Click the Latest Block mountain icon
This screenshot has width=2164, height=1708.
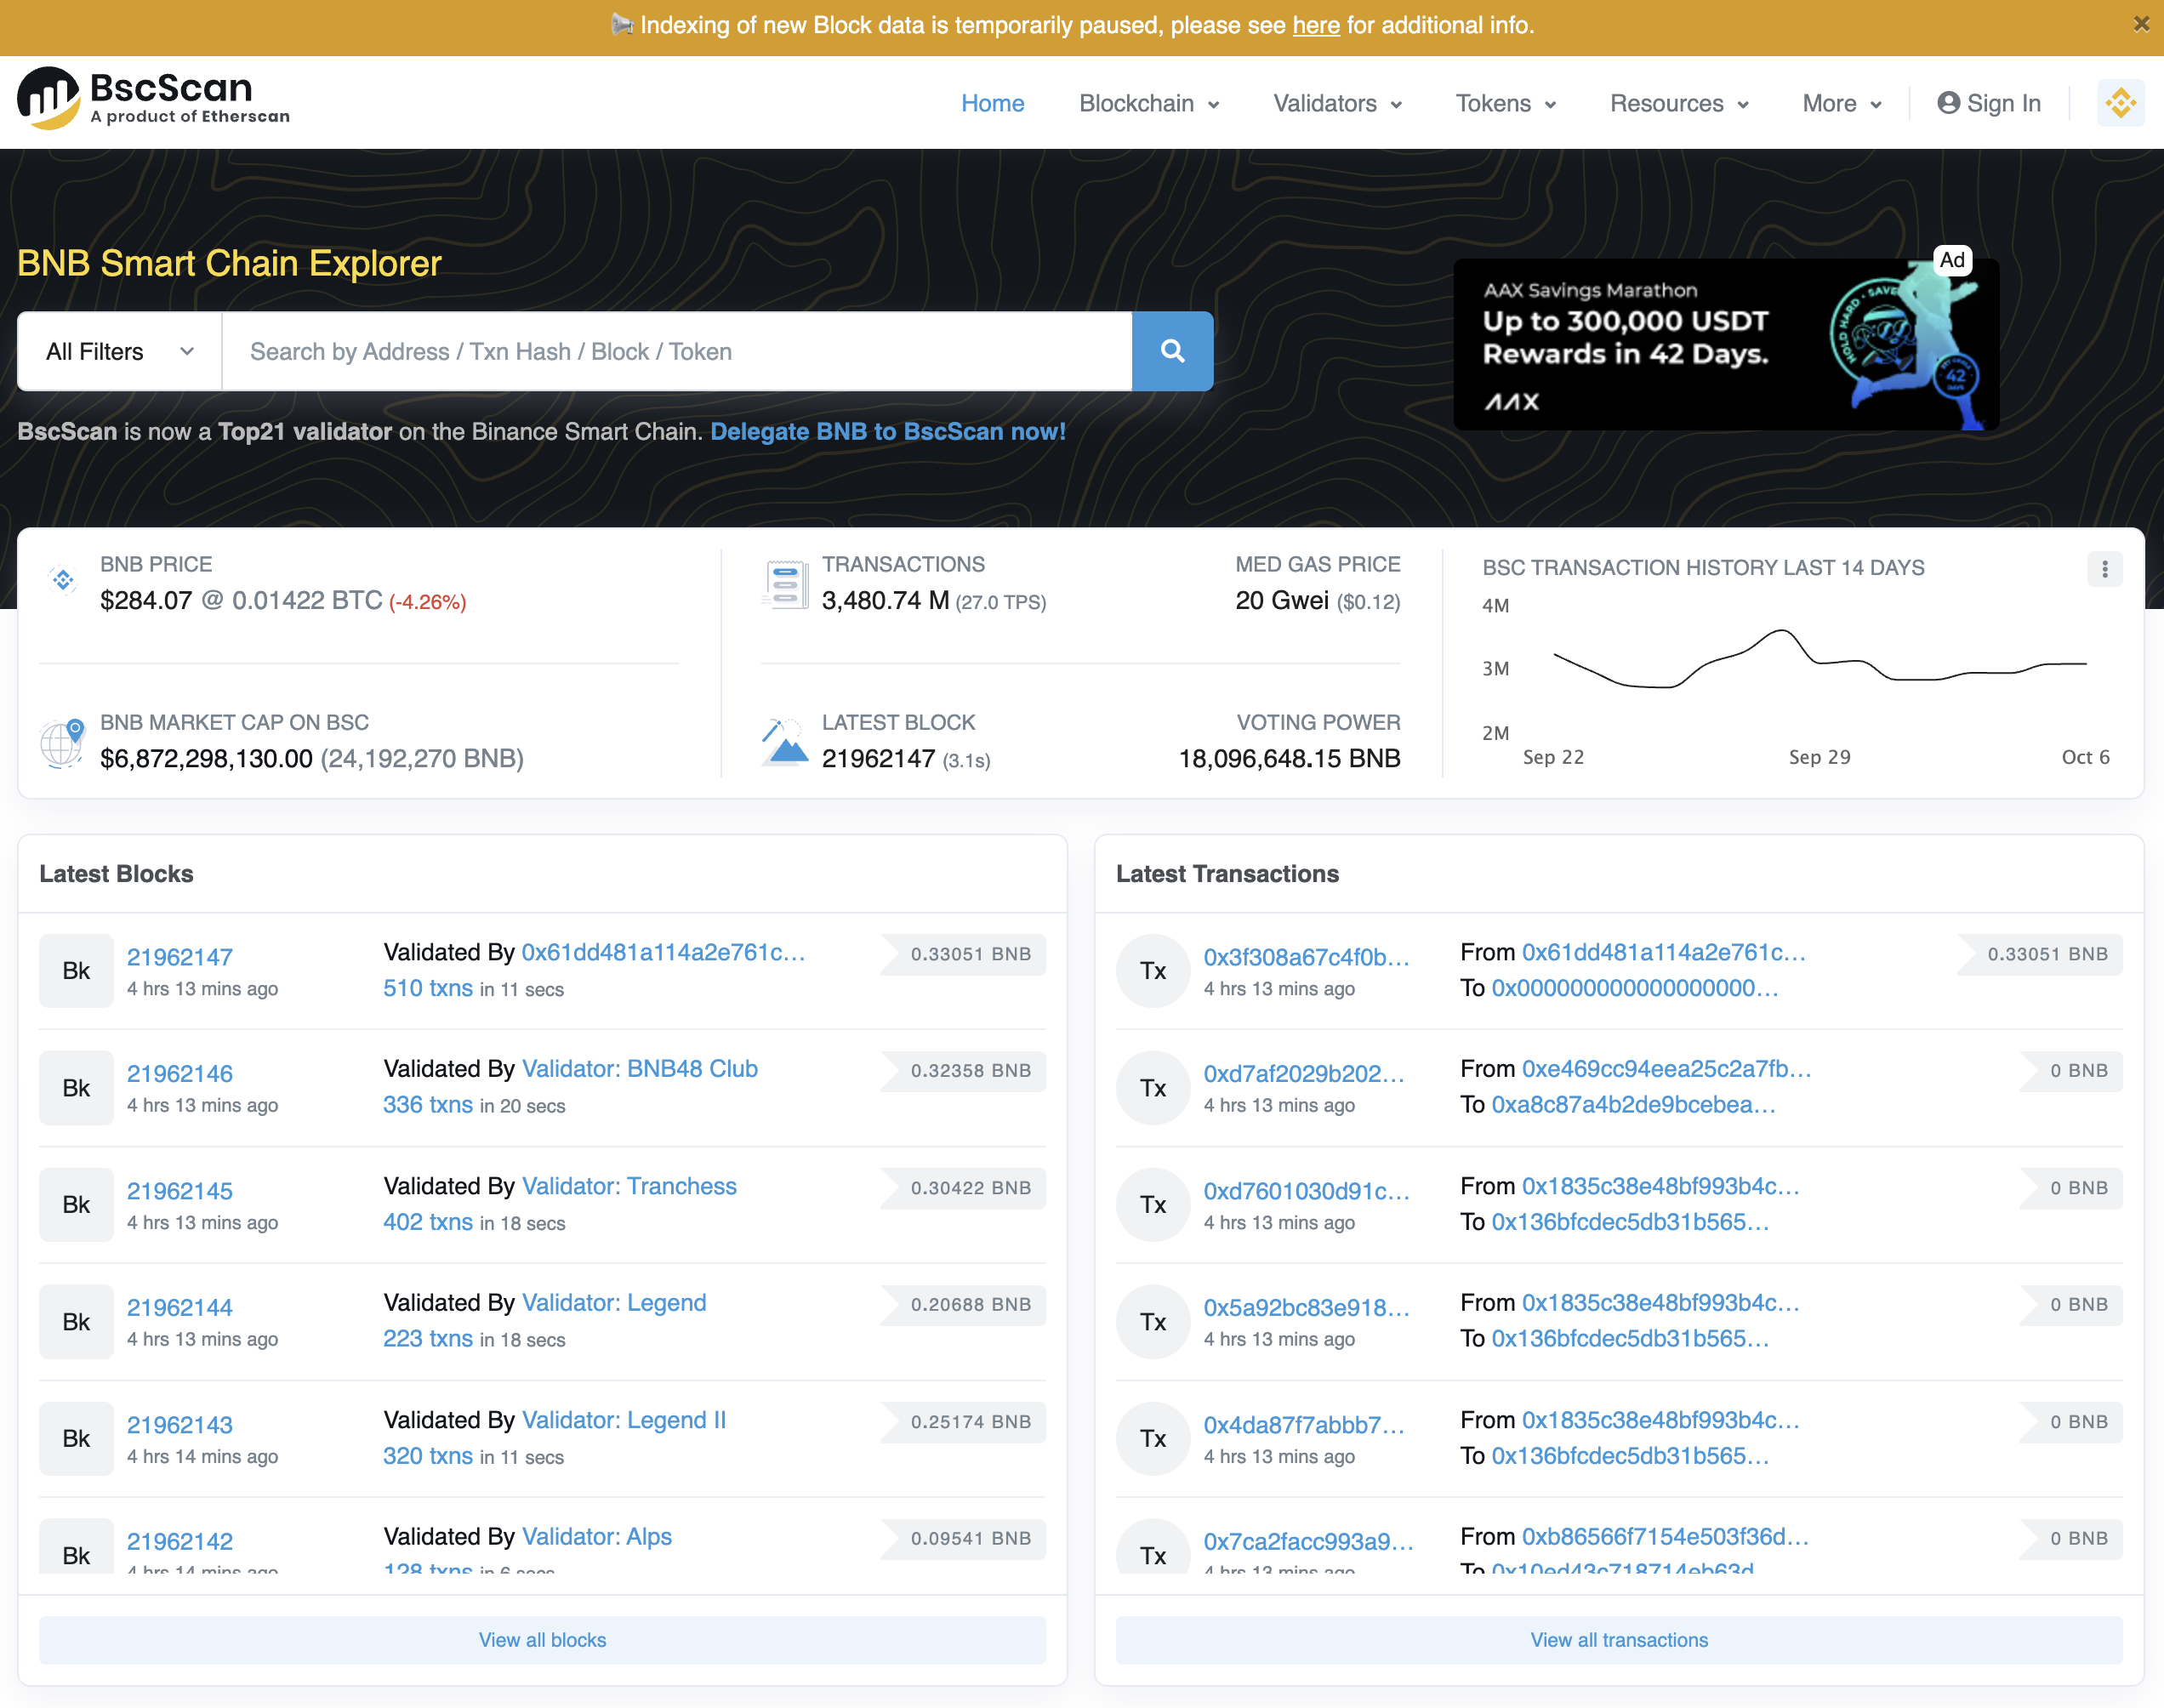[x=785, y=743]
